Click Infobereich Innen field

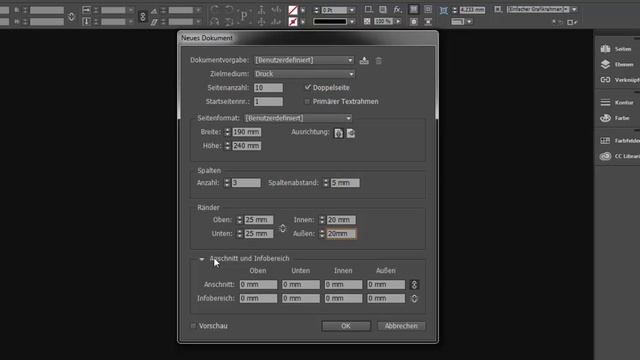343,298
